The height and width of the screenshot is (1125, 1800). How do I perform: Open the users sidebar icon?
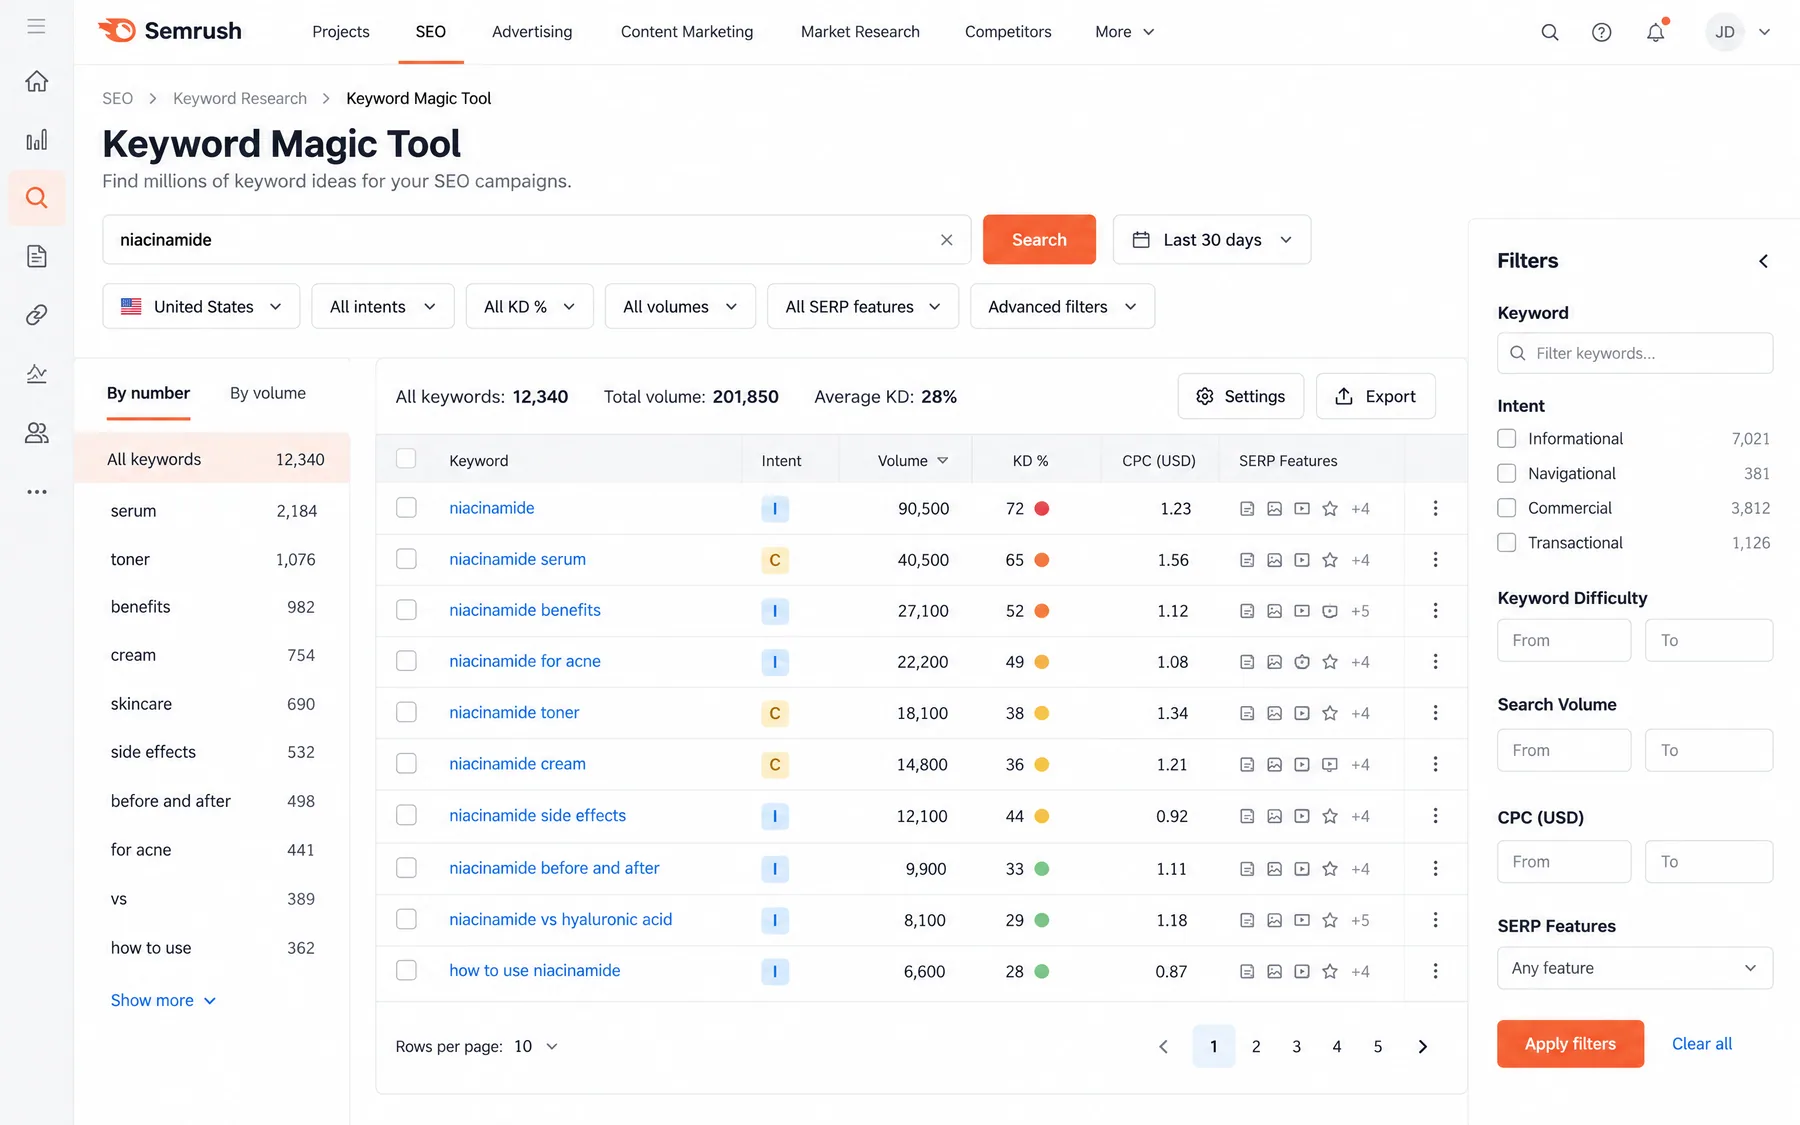(x=36, y=433)
